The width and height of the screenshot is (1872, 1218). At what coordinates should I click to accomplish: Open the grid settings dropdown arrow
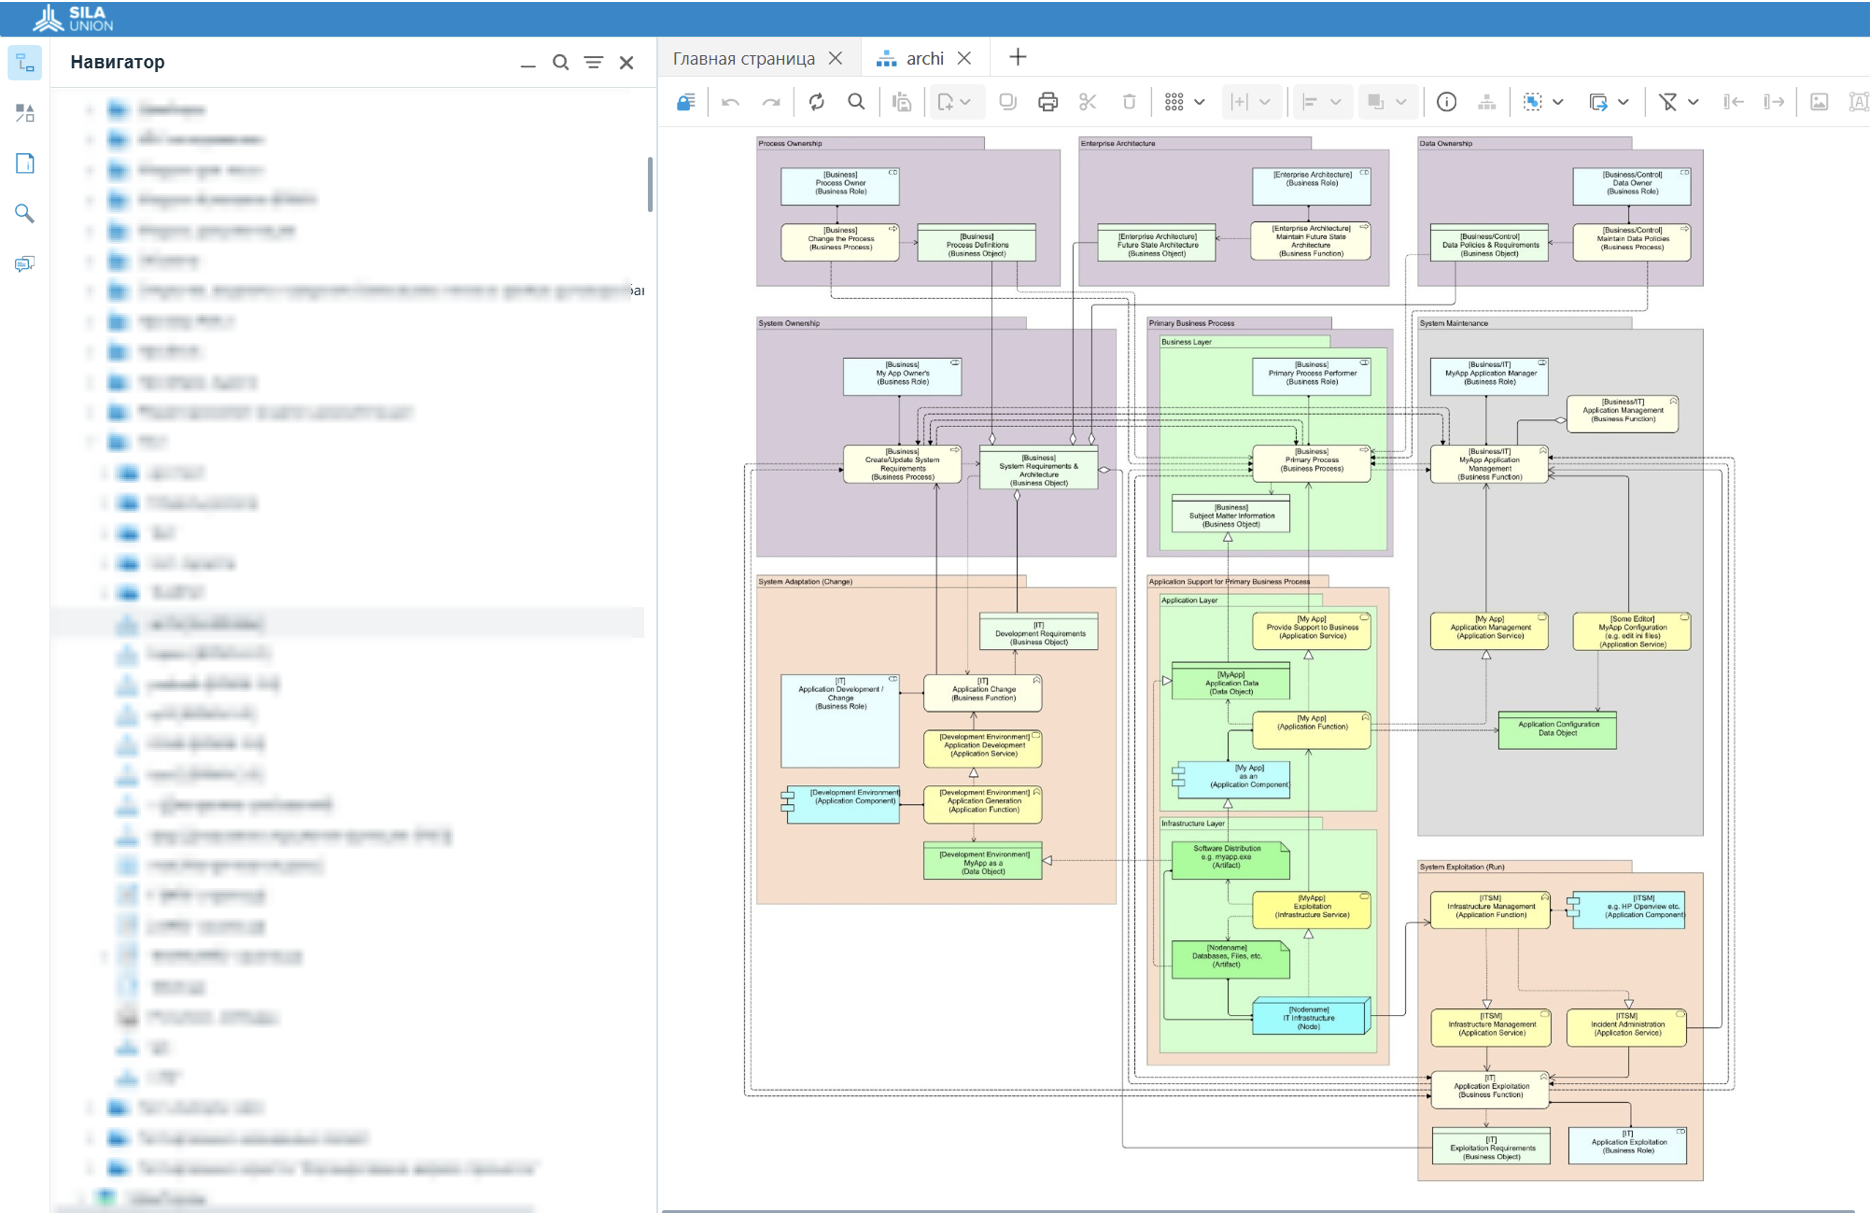click(x=1199, y=102)
